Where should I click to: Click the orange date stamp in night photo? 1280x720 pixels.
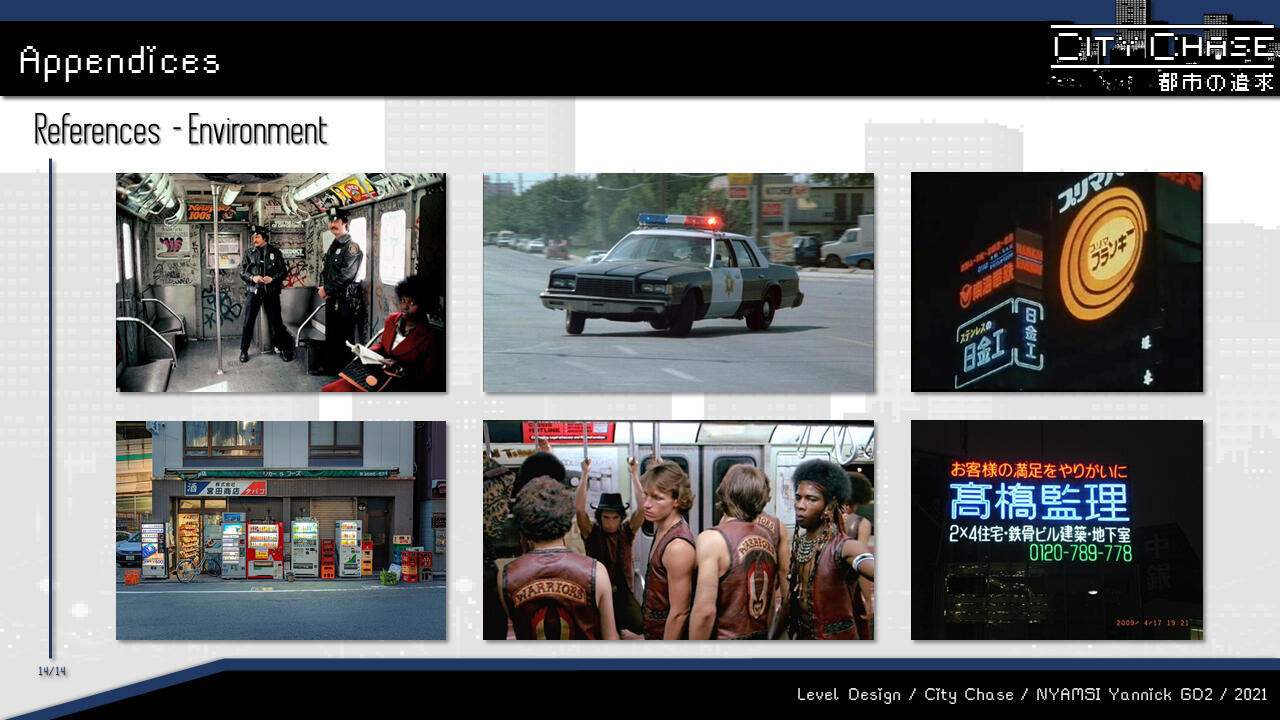[1152, 623]
